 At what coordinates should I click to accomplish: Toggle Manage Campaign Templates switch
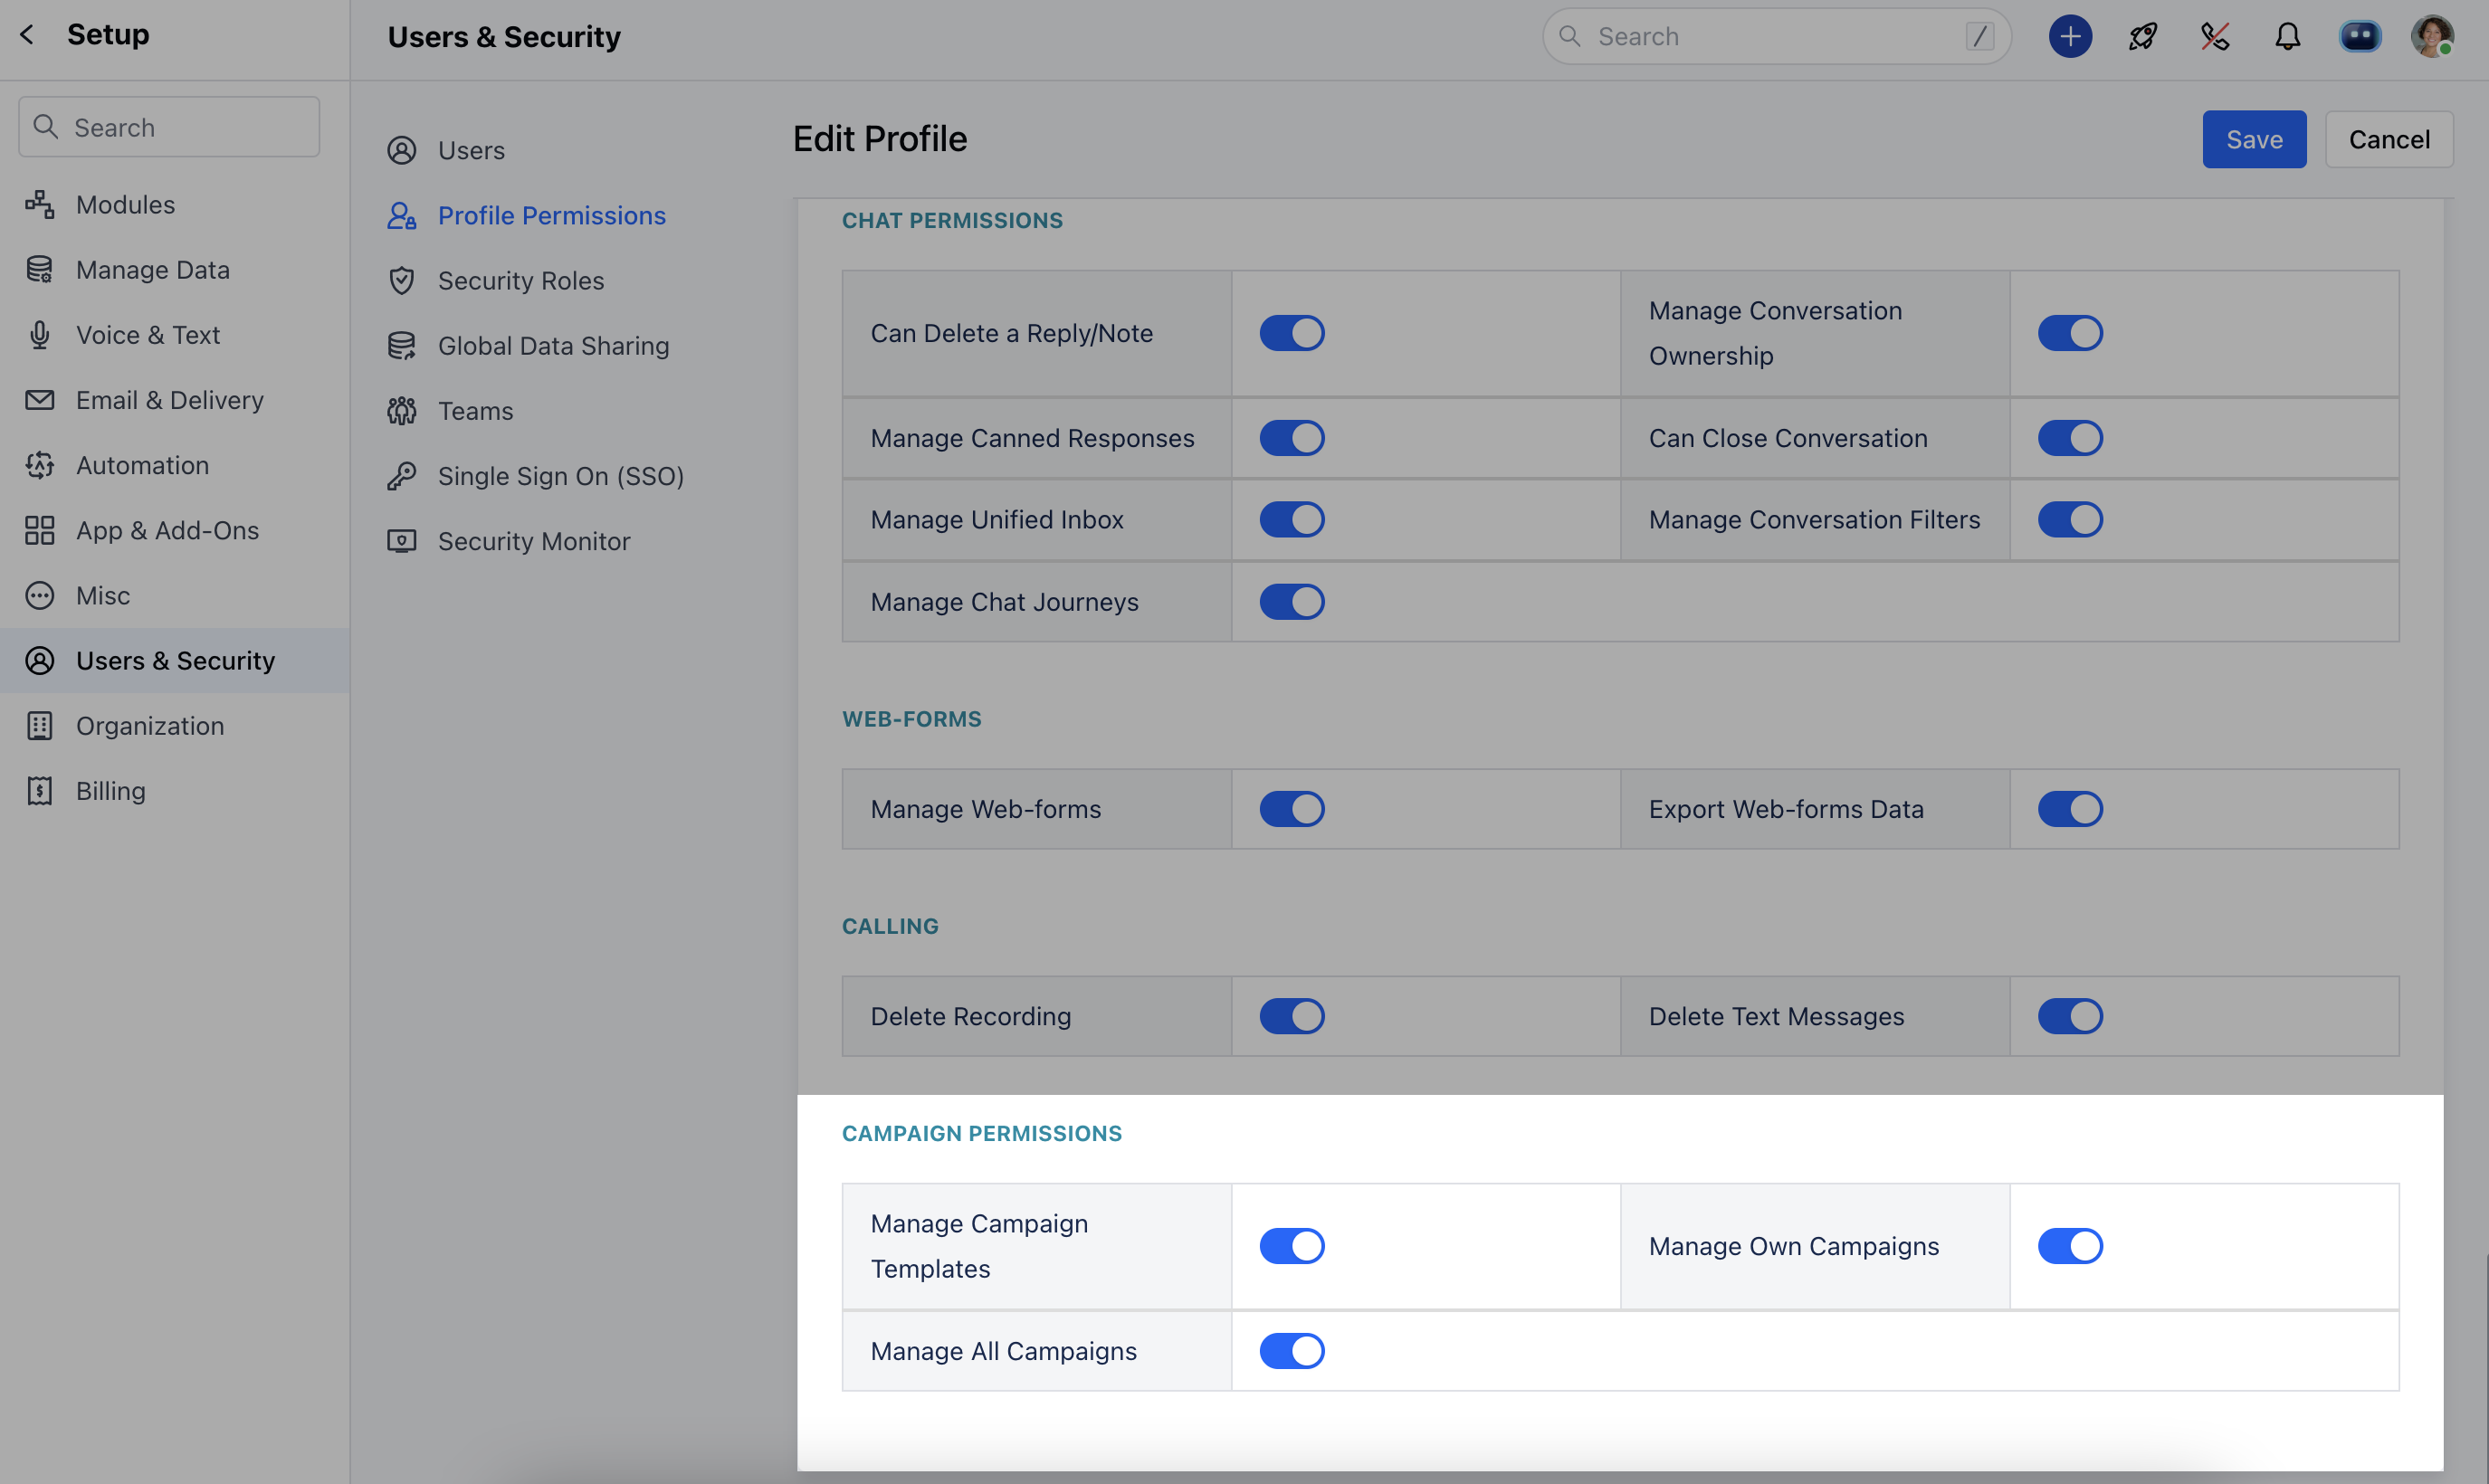click(x=1291, y=1246)
